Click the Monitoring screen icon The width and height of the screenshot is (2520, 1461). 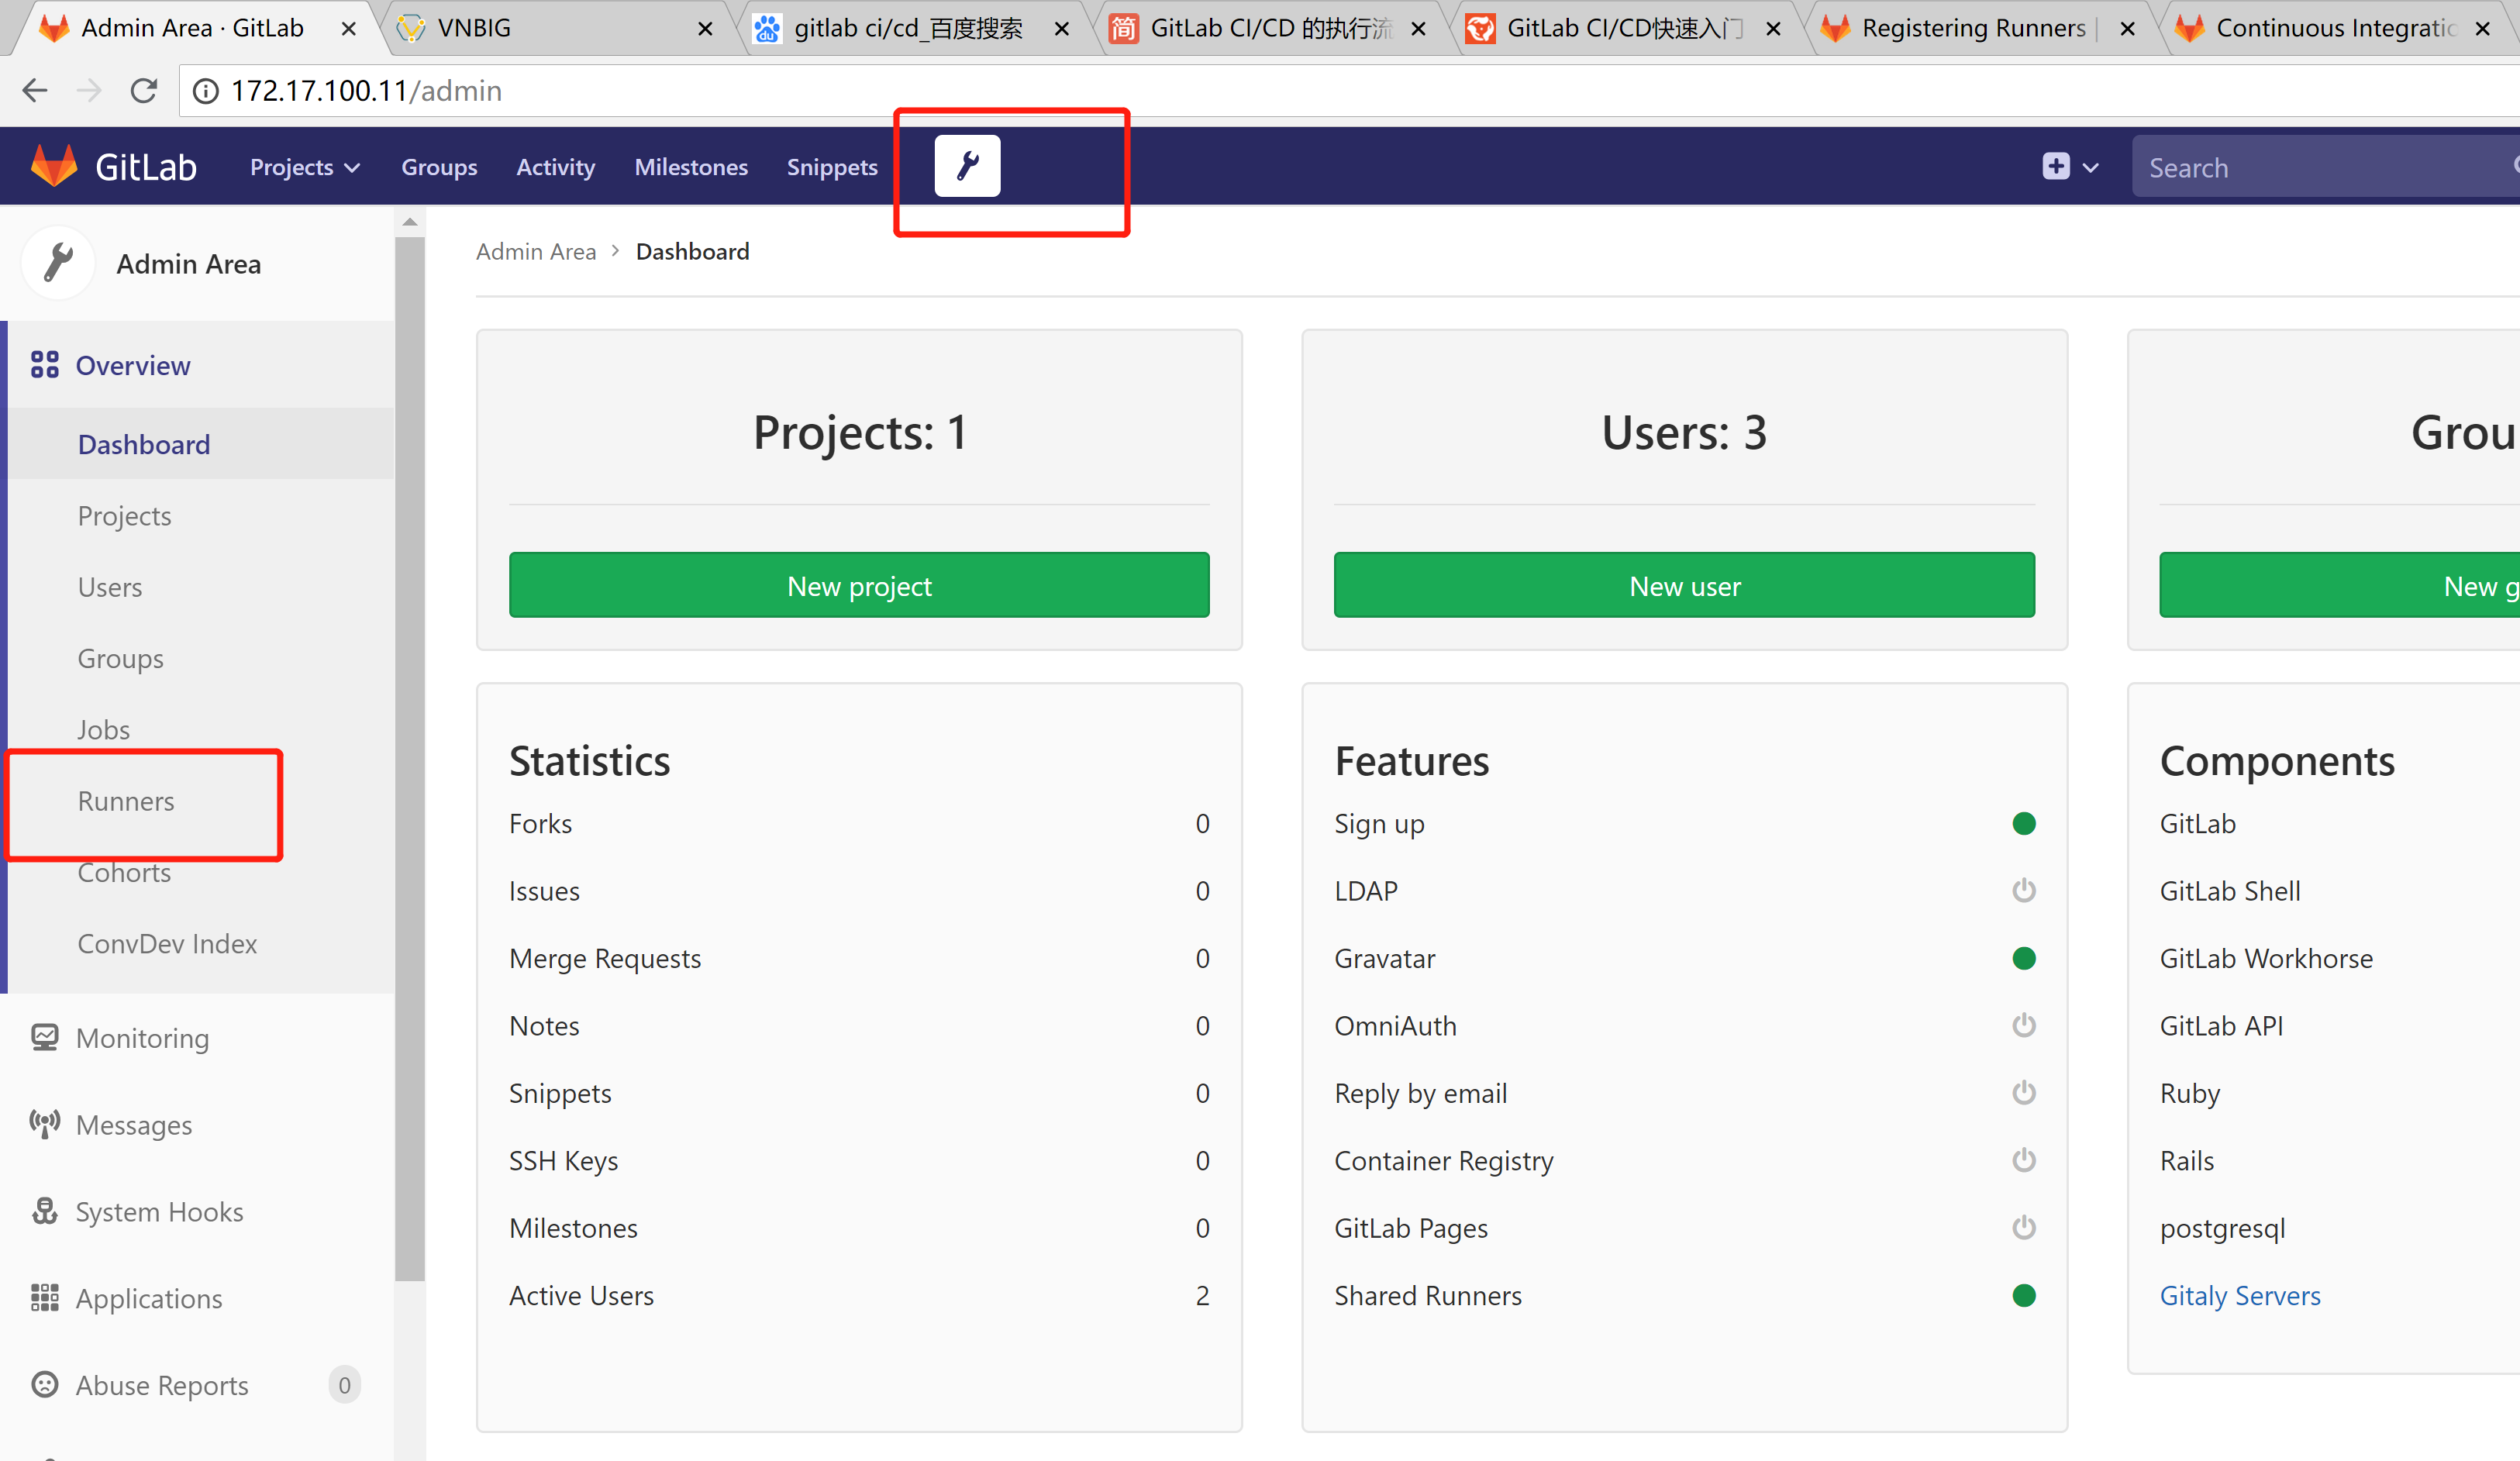44,1037
